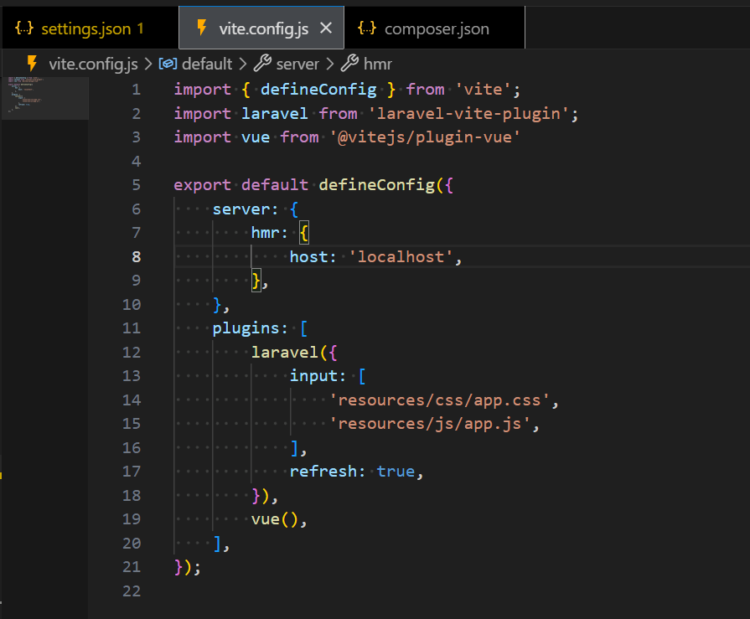Click the problem count badge on settings.json tab
Viewport: 750px width, 619px height.
[141, 29]
